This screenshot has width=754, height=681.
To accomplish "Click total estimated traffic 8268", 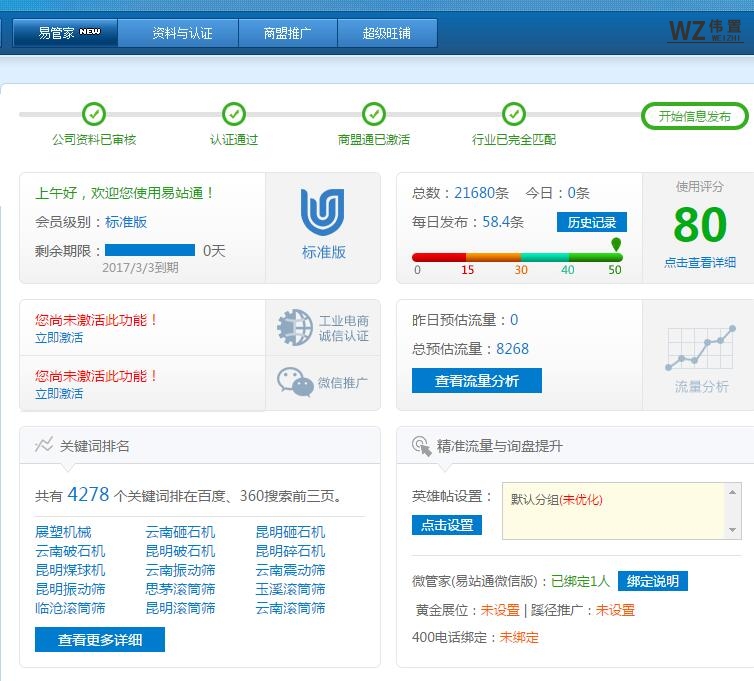I will point(512,349).
